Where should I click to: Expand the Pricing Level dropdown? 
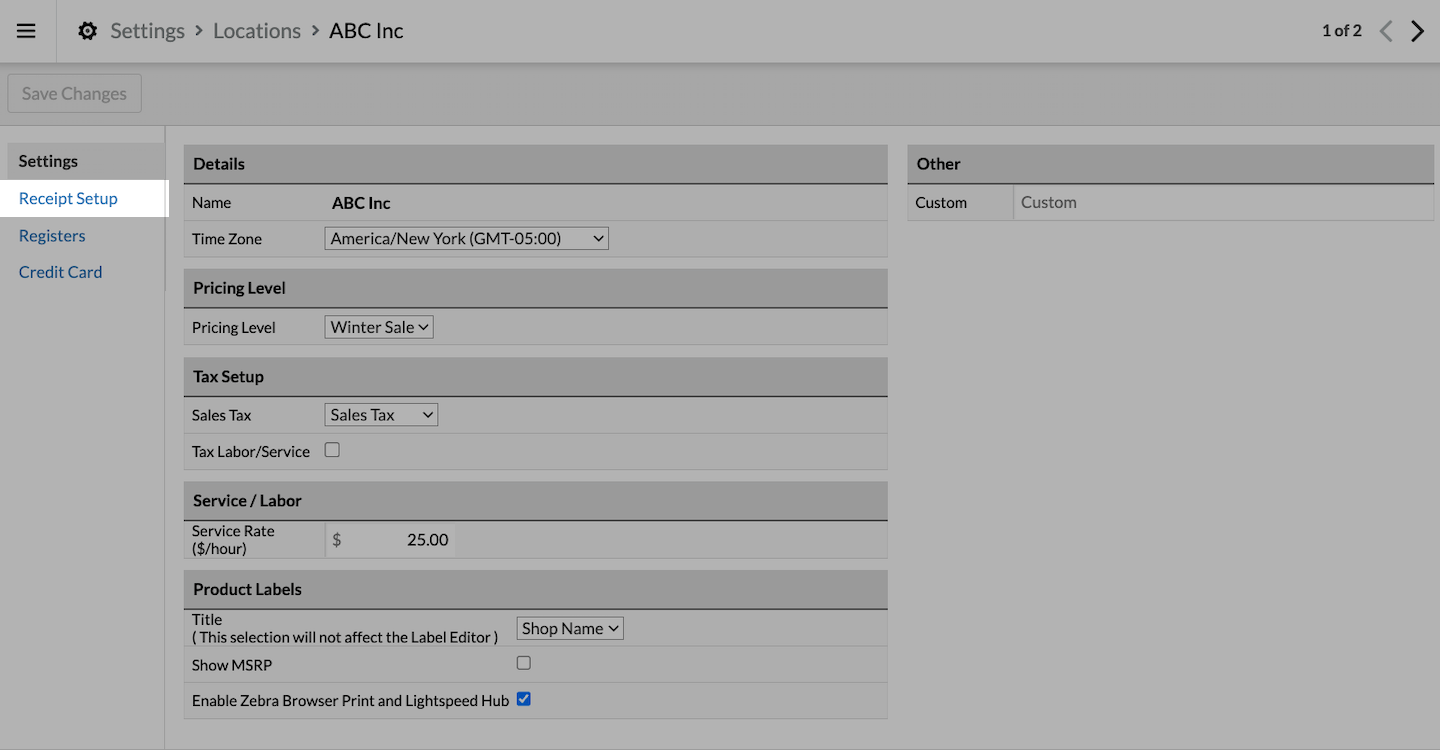[379, 327]
